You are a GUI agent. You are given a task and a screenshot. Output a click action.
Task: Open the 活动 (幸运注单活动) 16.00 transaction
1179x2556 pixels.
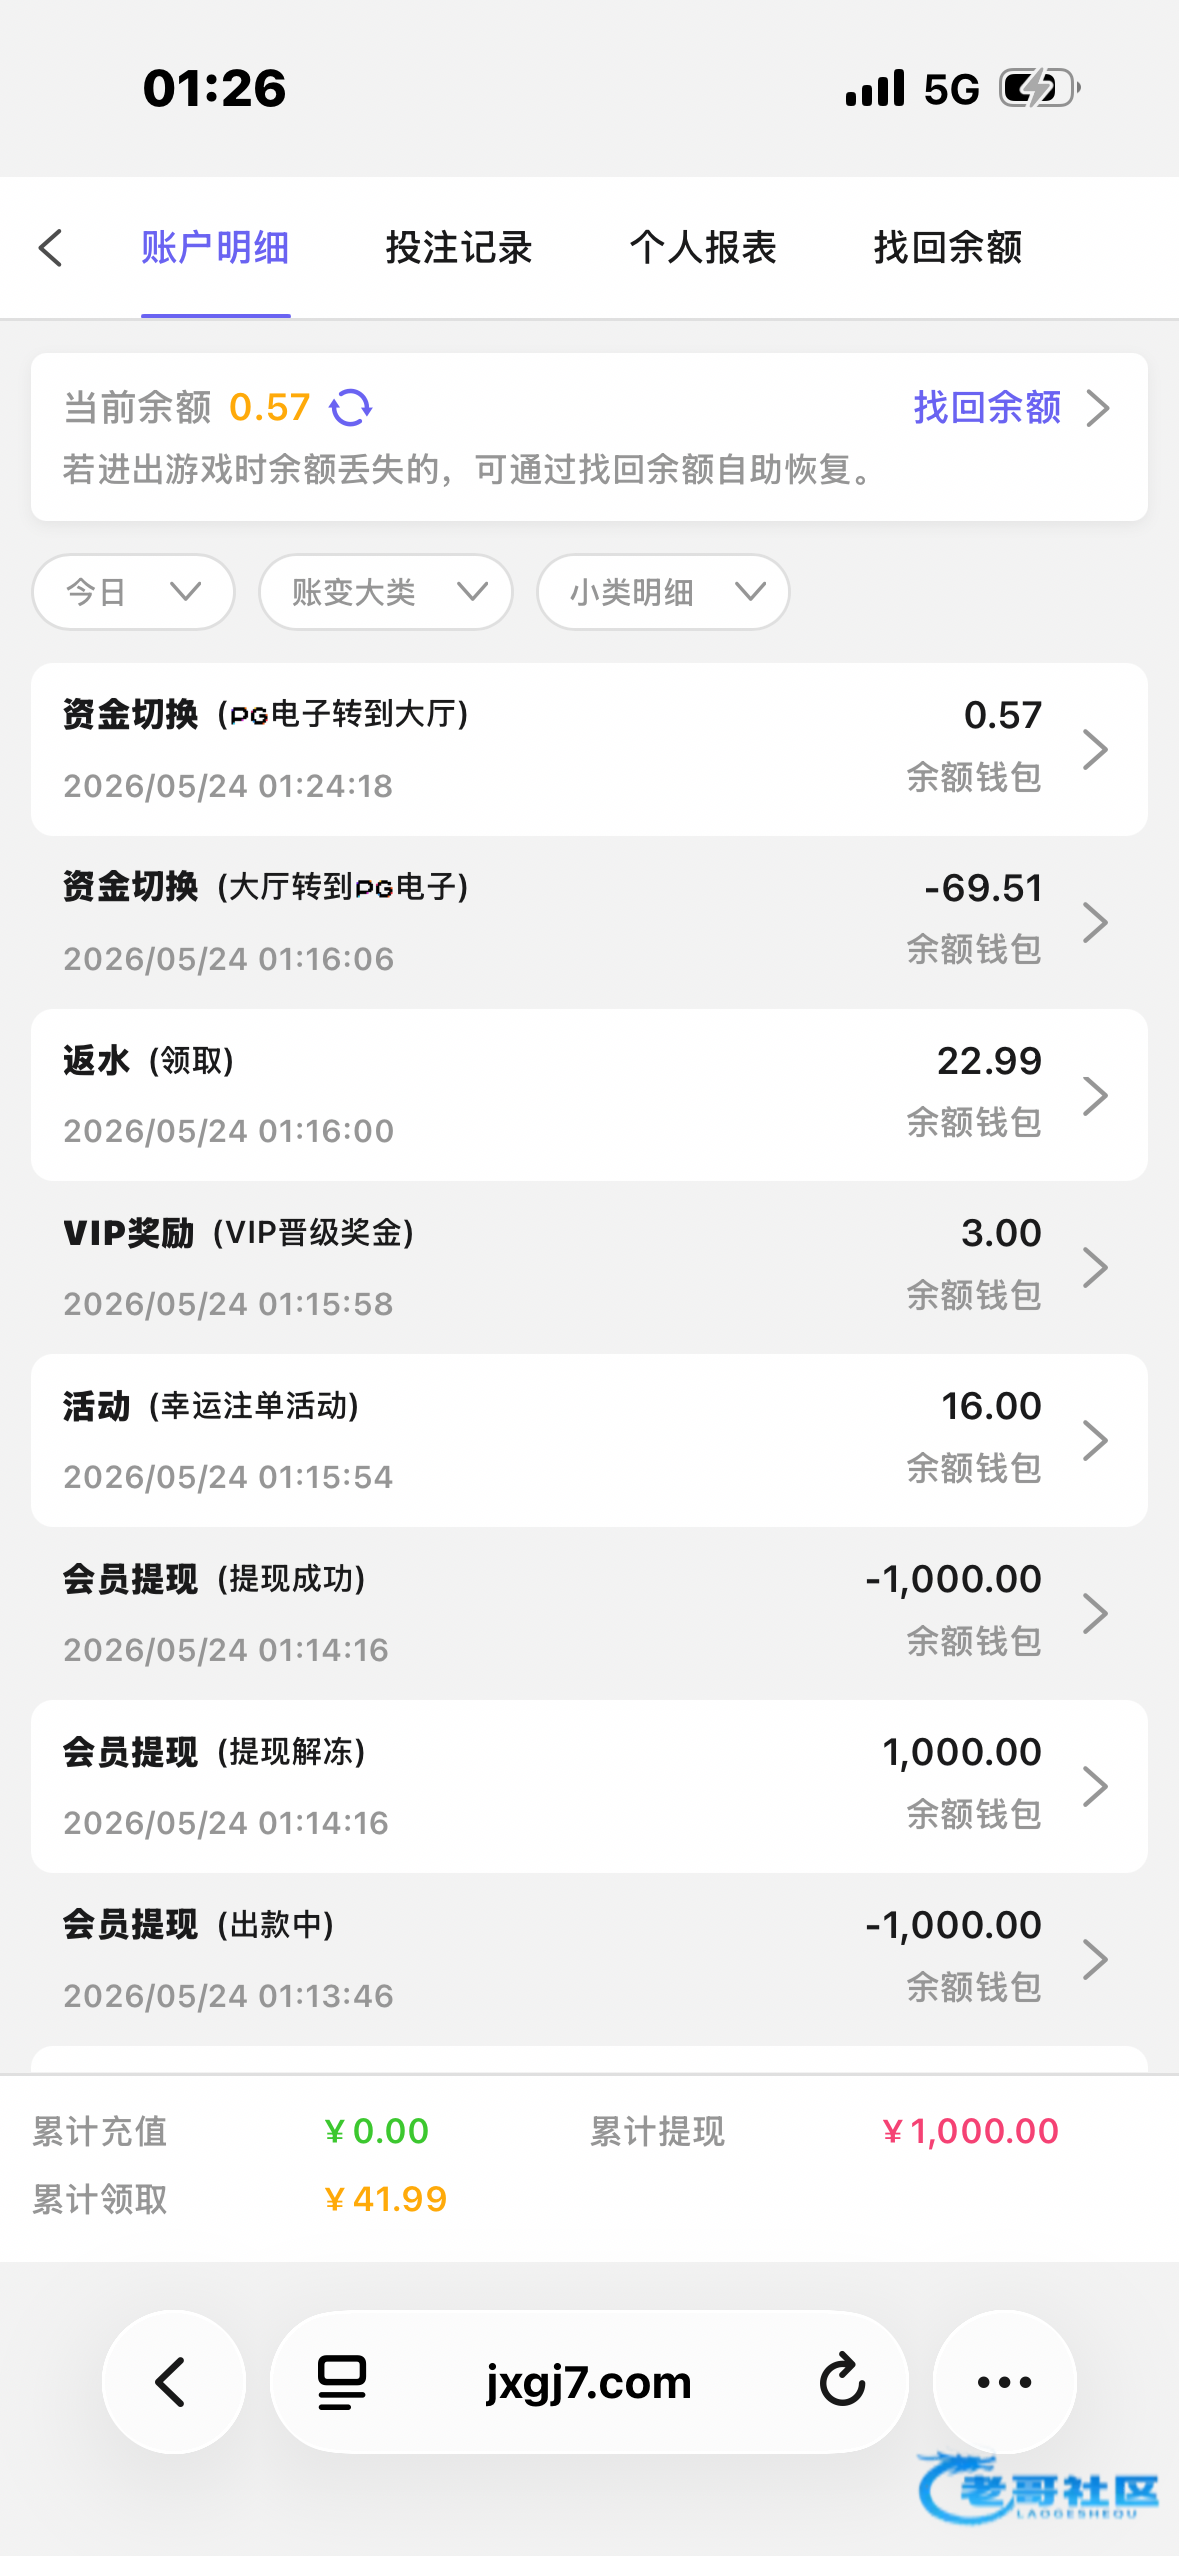pyautogui.click(x=589, y=1440)
